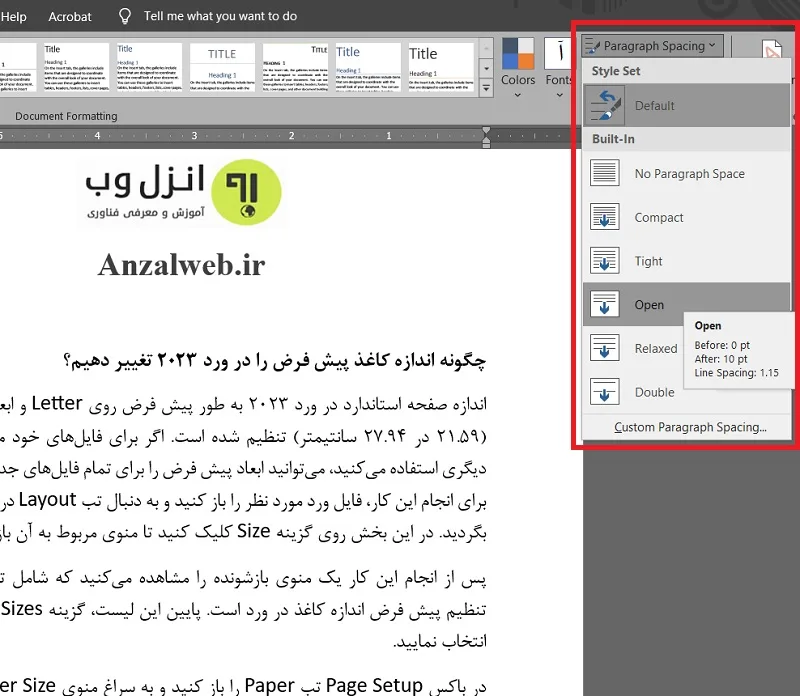This screenshot has width=800, height=696.
Task: Select the Compact spacing option
Action: tap(686, 217)
